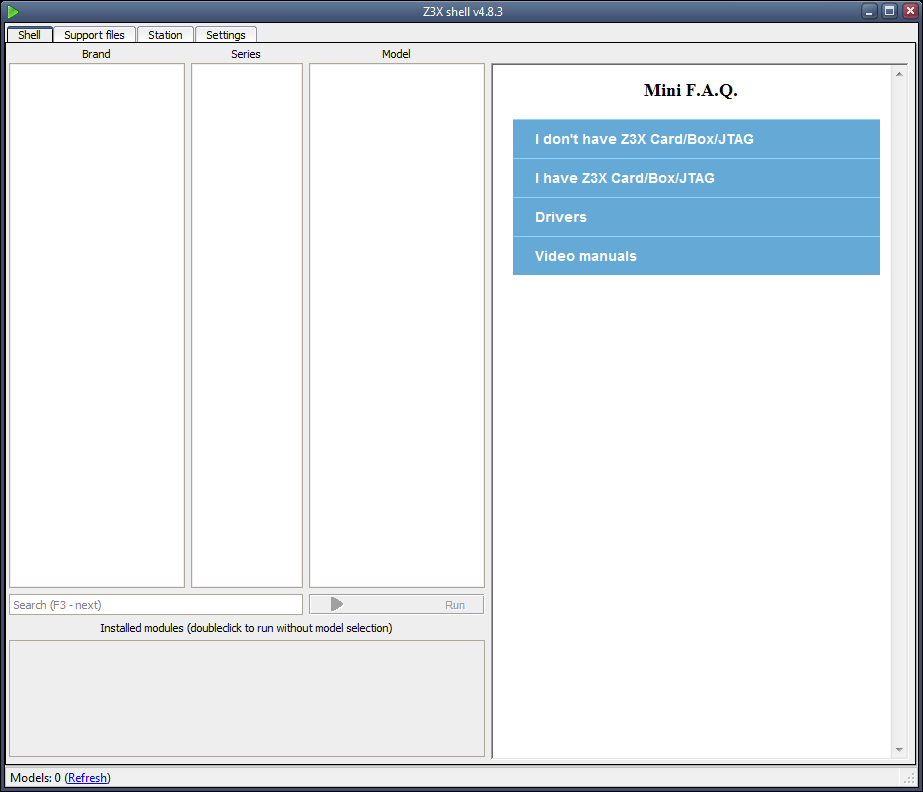Minimize the Z3X shell window
Image resolution: width=923 pixels, height=792 pixels.
coord(869,11)
